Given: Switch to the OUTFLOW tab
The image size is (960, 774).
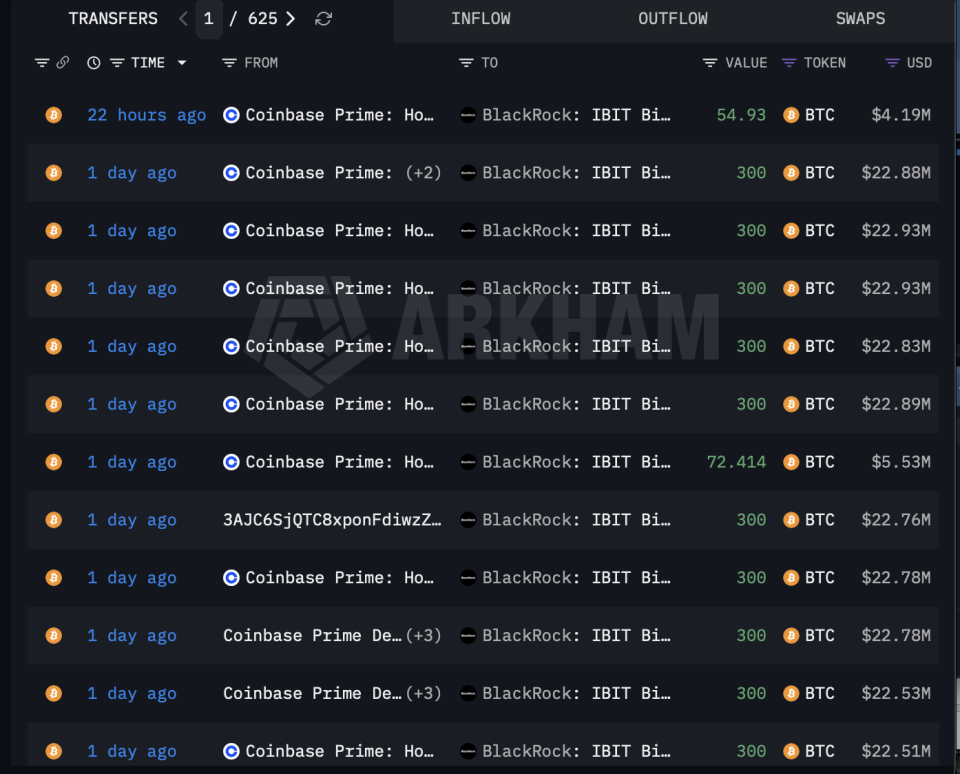Looking at the screenshot, I should pyautogui.click(x=672, y=19).
